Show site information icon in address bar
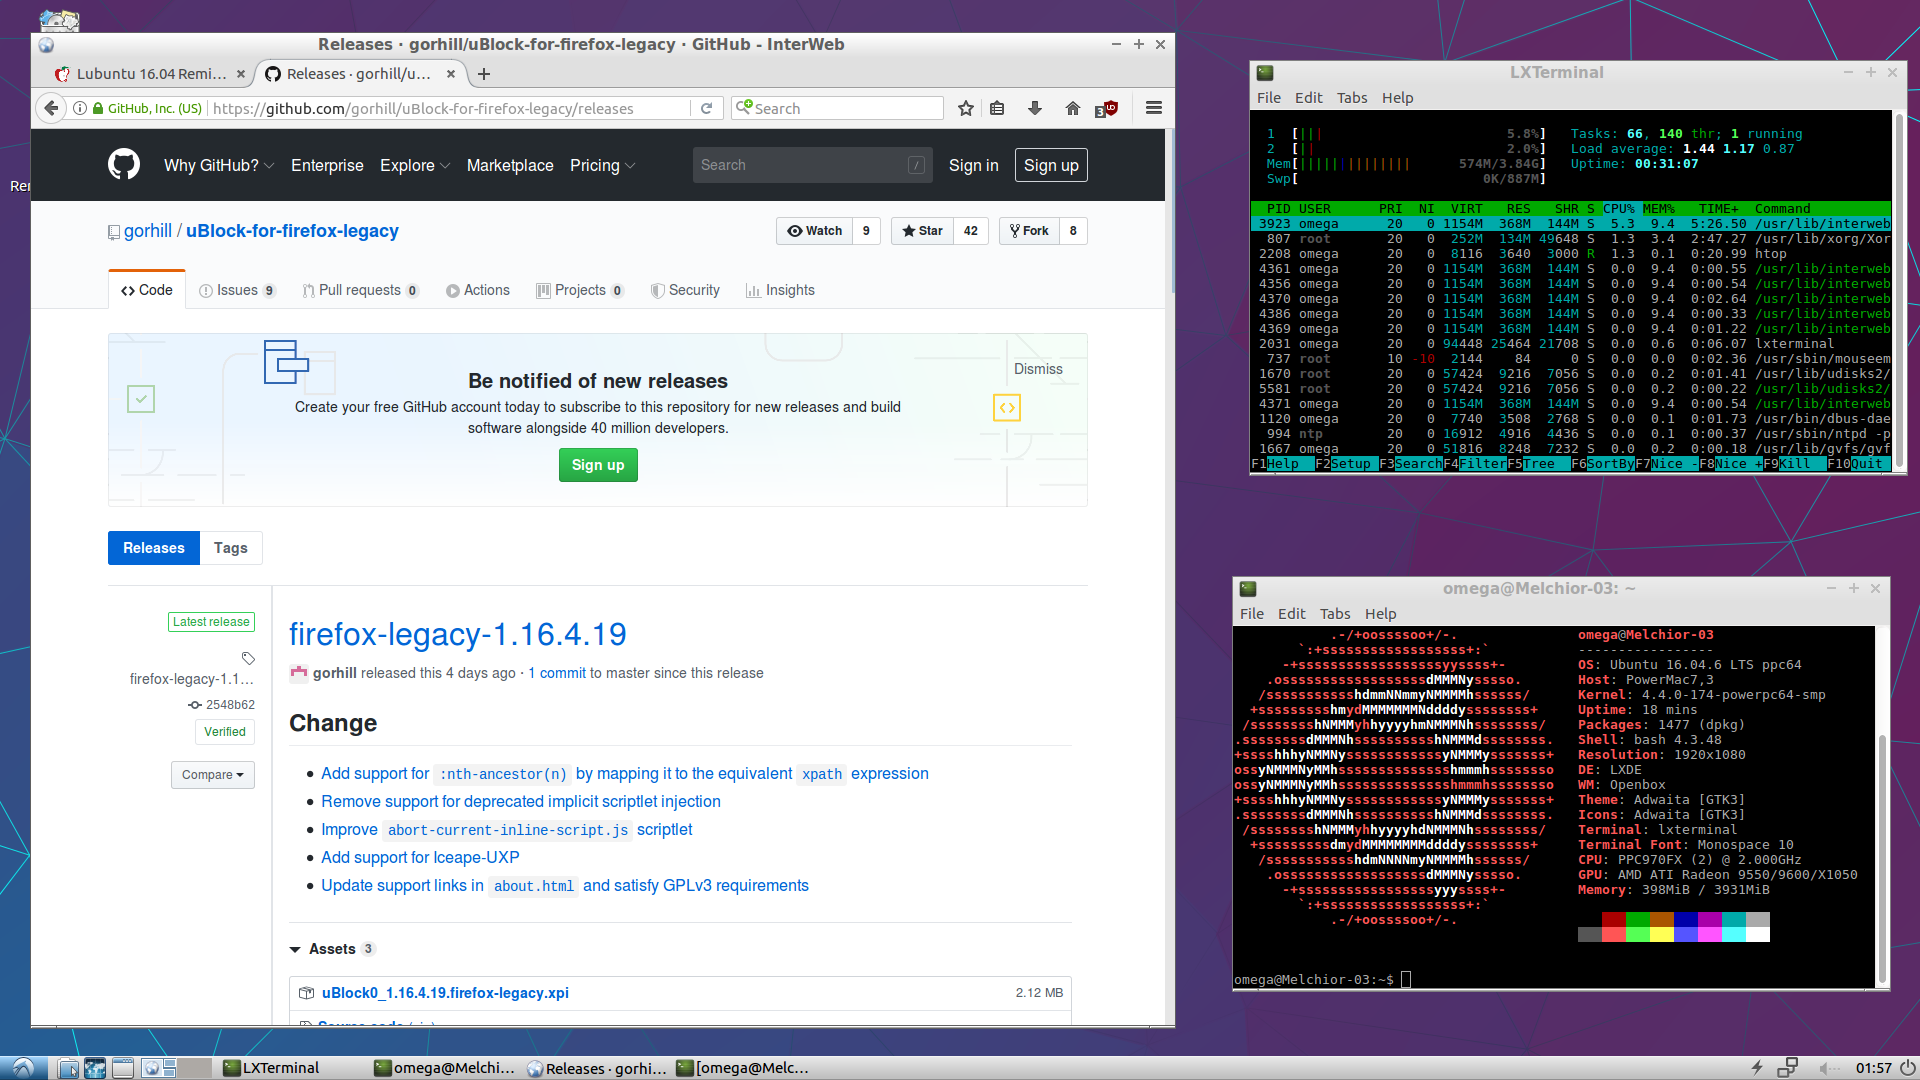This screenshot has width=1920, height=1080. pos(80,108)
